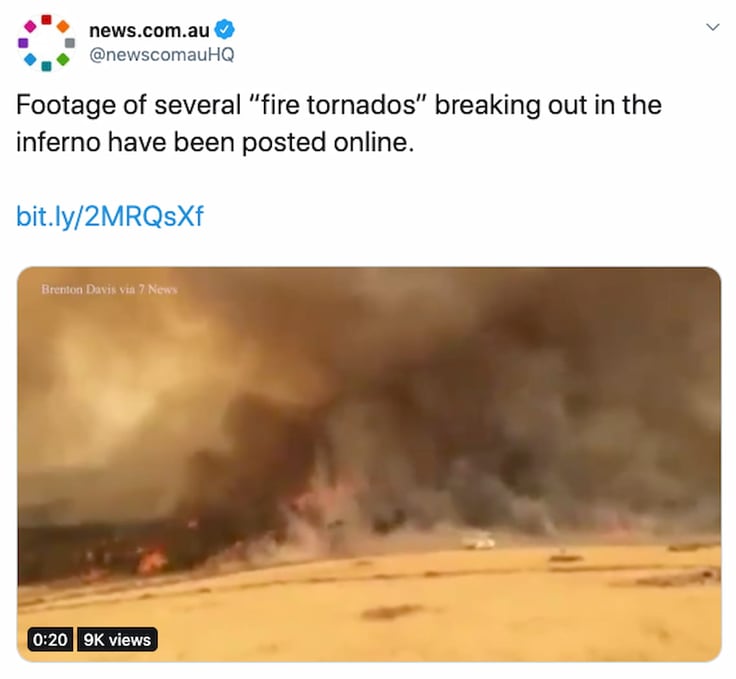Click the 9K views label
Viewport: 736px width, 679px height.
coord(117,639)
